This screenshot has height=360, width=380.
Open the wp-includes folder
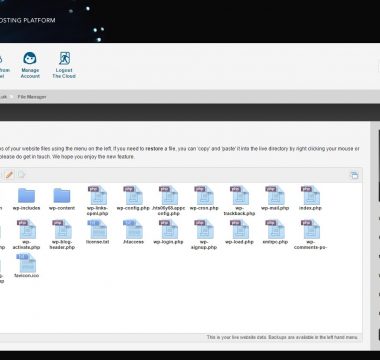pos(26,199)
